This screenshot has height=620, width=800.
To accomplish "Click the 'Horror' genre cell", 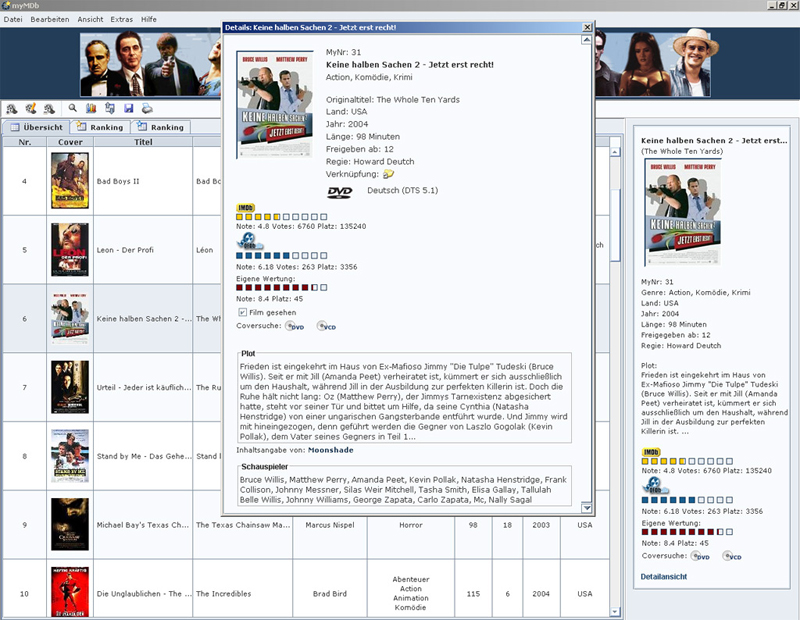I will (x=411, y=525).
